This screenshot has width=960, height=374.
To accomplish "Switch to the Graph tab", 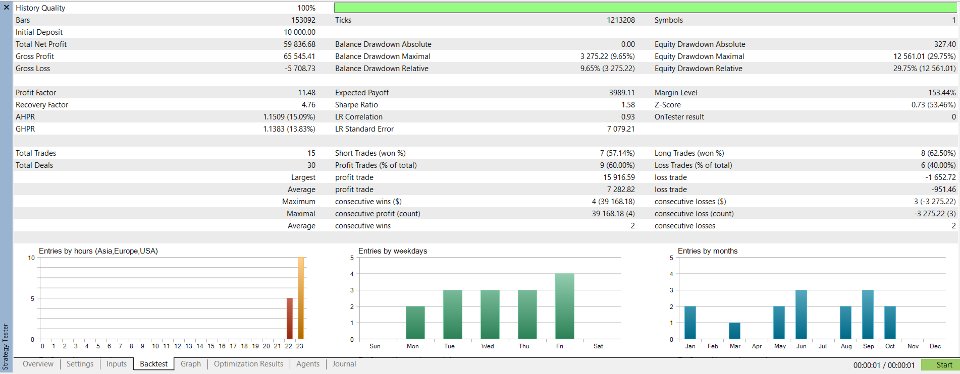I will coord(190,364).
